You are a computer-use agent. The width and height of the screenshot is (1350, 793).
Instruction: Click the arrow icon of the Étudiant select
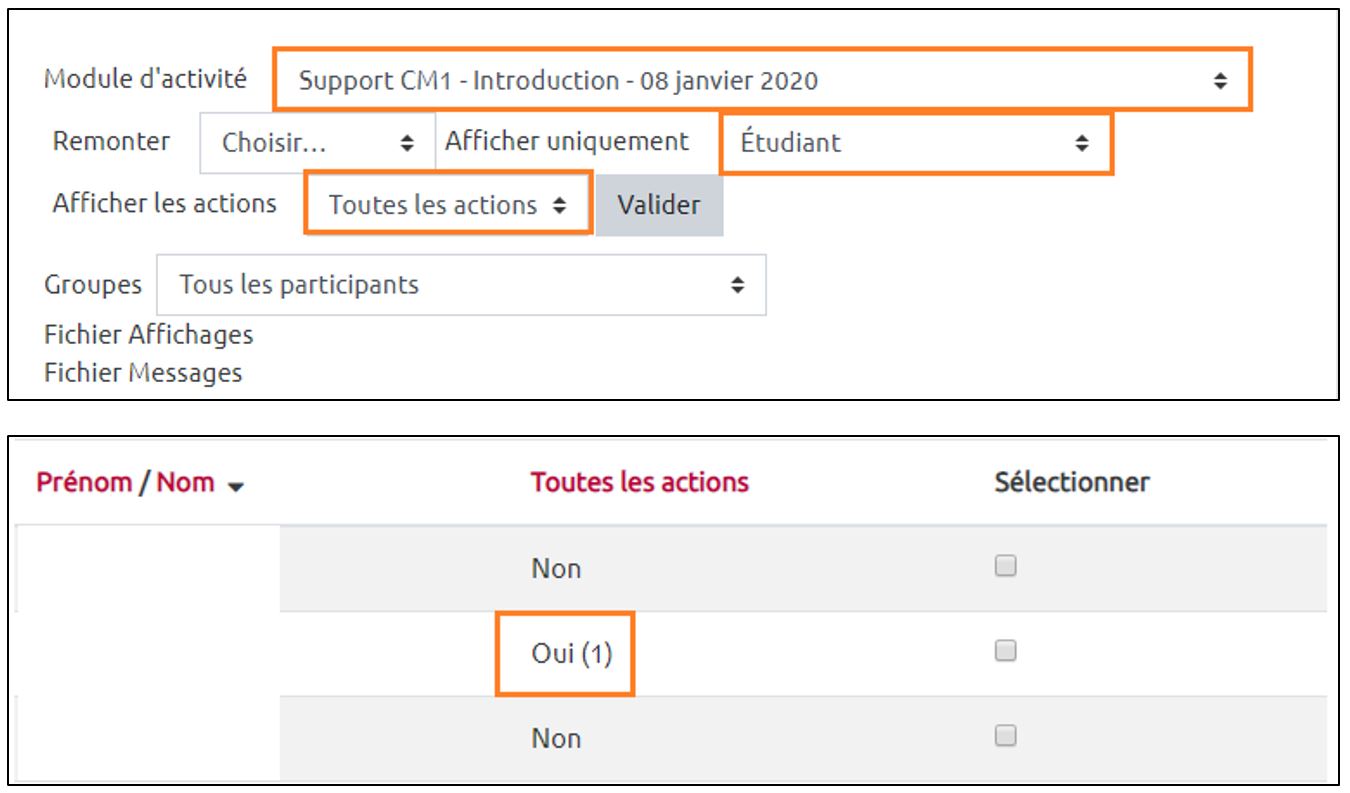coord(1081,143)
